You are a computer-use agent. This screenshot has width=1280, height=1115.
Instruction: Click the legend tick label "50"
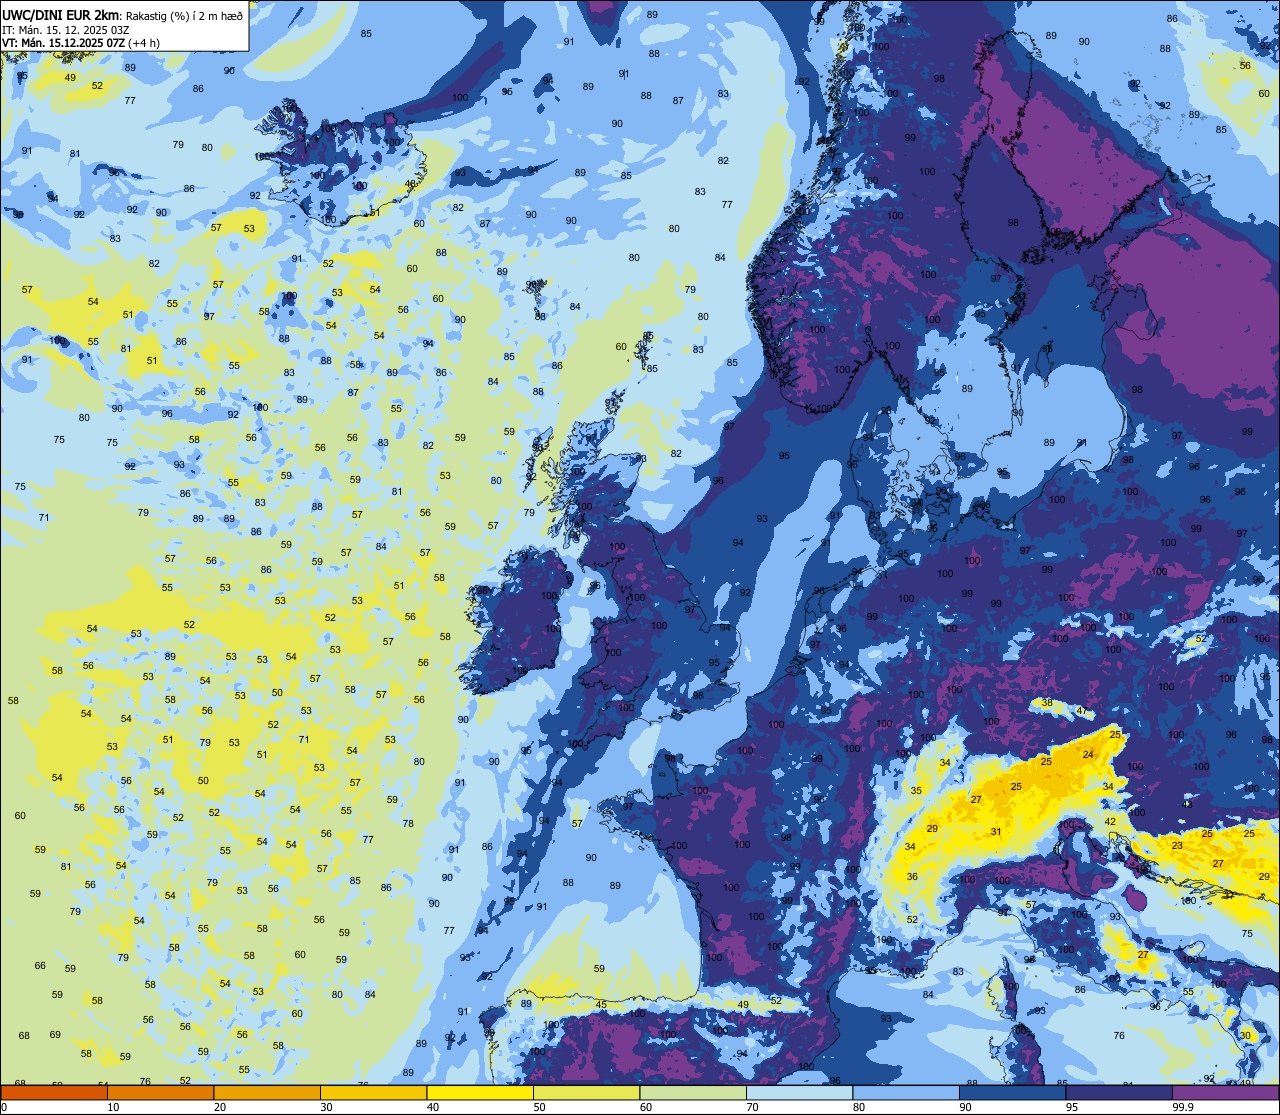[x=539, y=1107]
